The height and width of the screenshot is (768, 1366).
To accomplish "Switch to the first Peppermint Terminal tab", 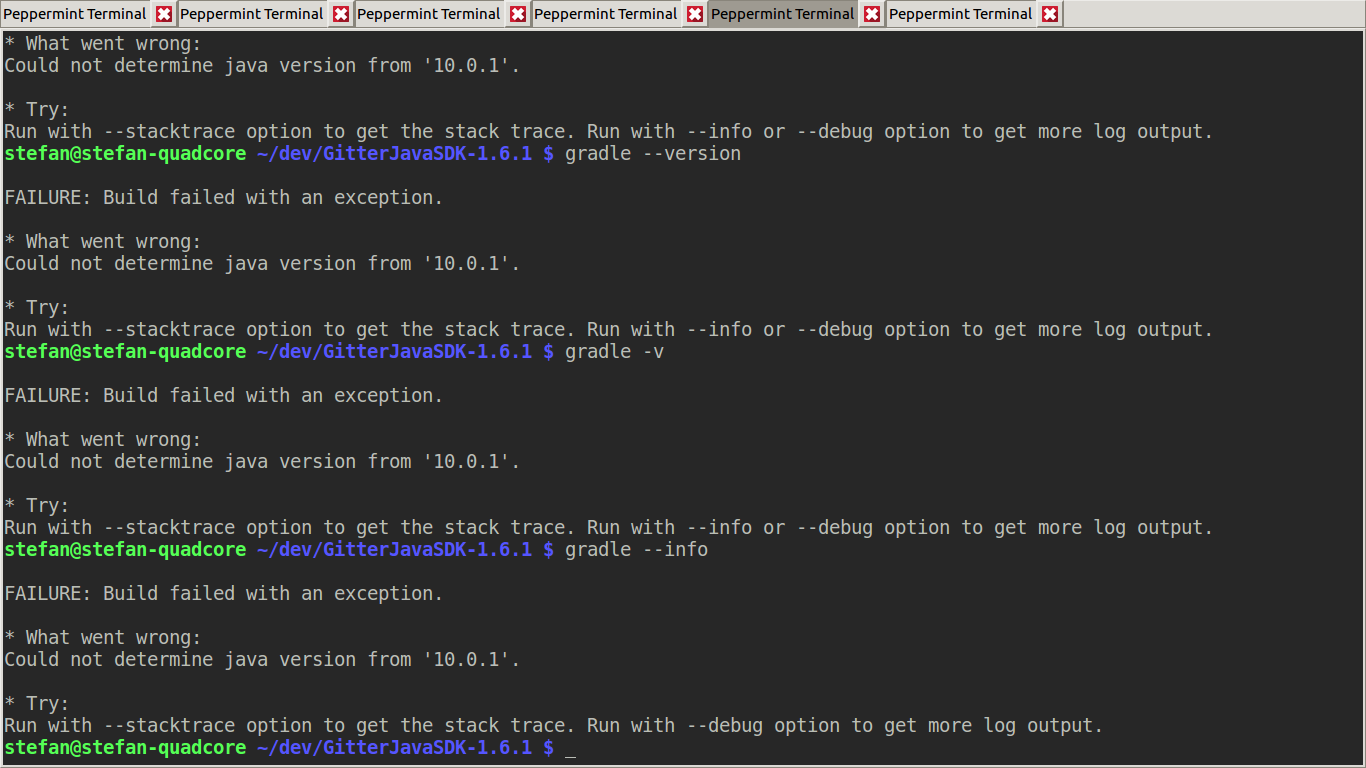I will click(75, 14).
